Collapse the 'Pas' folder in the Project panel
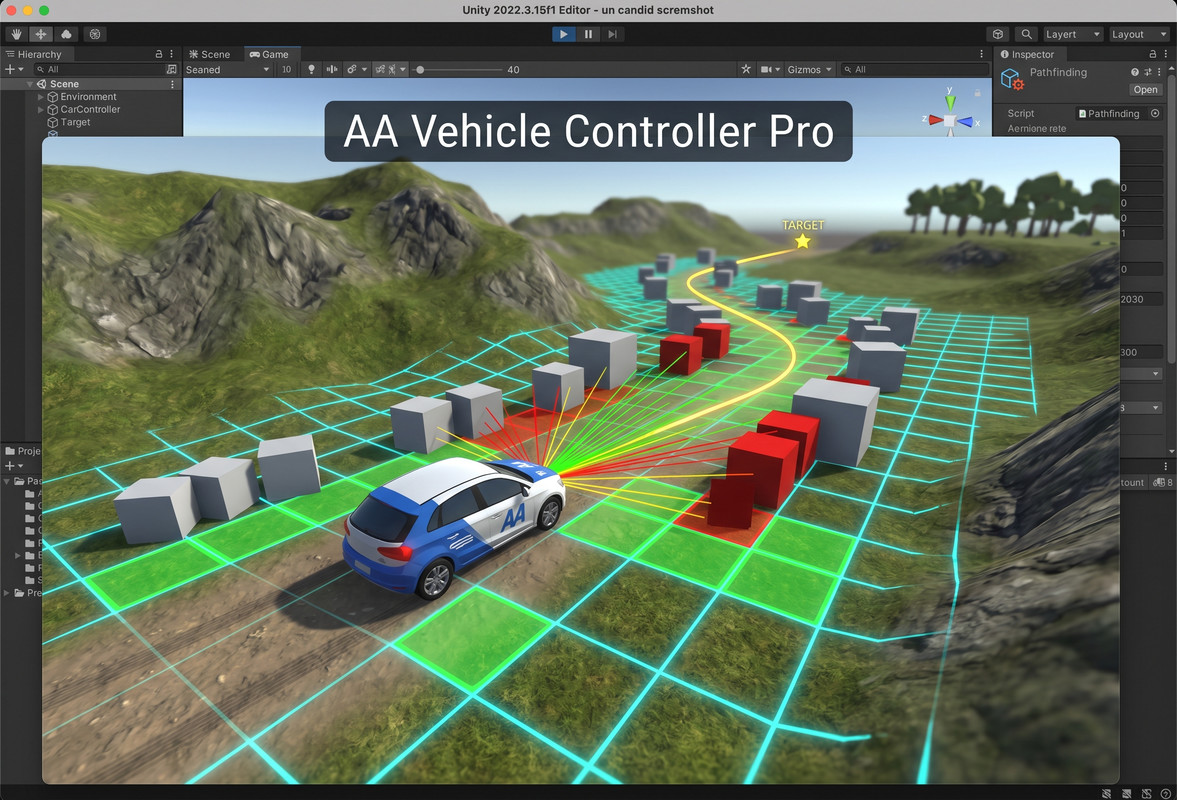 (x=7, y=481)
